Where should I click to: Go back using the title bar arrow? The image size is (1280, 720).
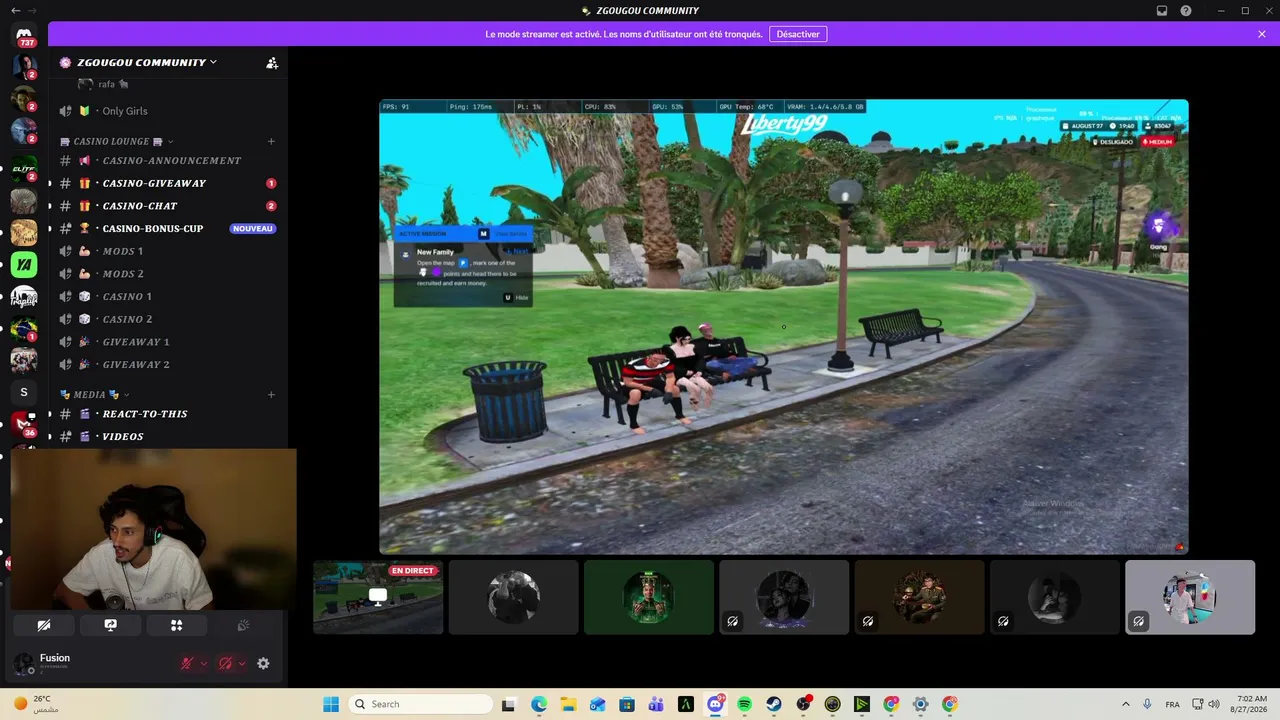click(x=15, y=10)
